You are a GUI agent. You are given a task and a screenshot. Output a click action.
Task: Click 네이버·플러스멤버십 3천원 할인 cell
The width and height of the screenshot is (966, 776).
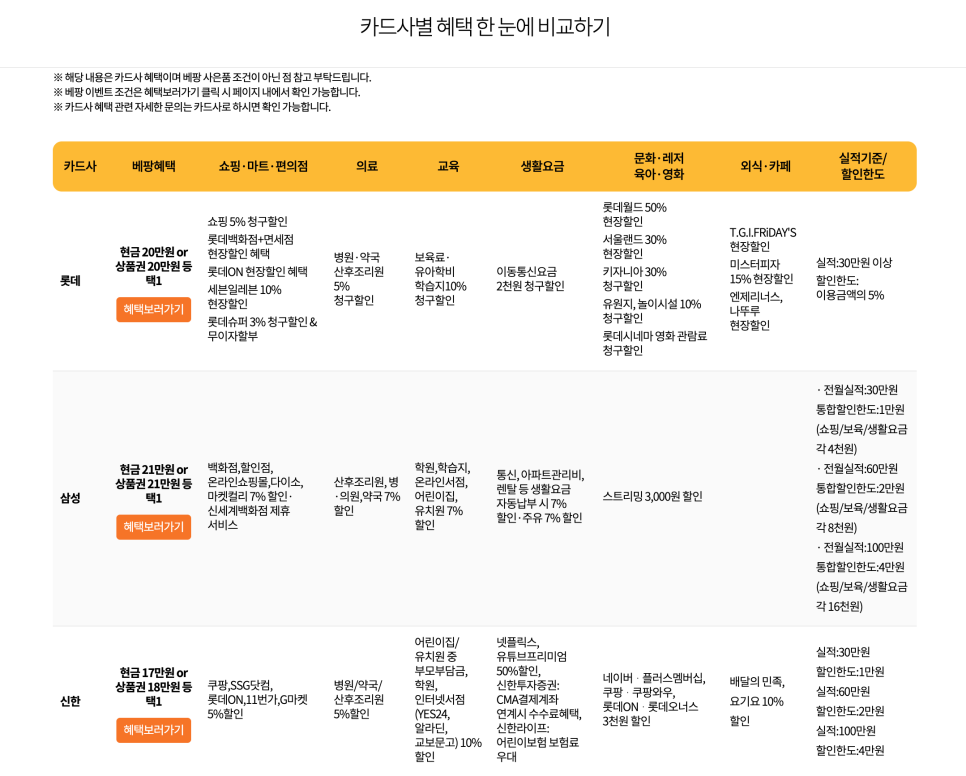coord(654,700)
